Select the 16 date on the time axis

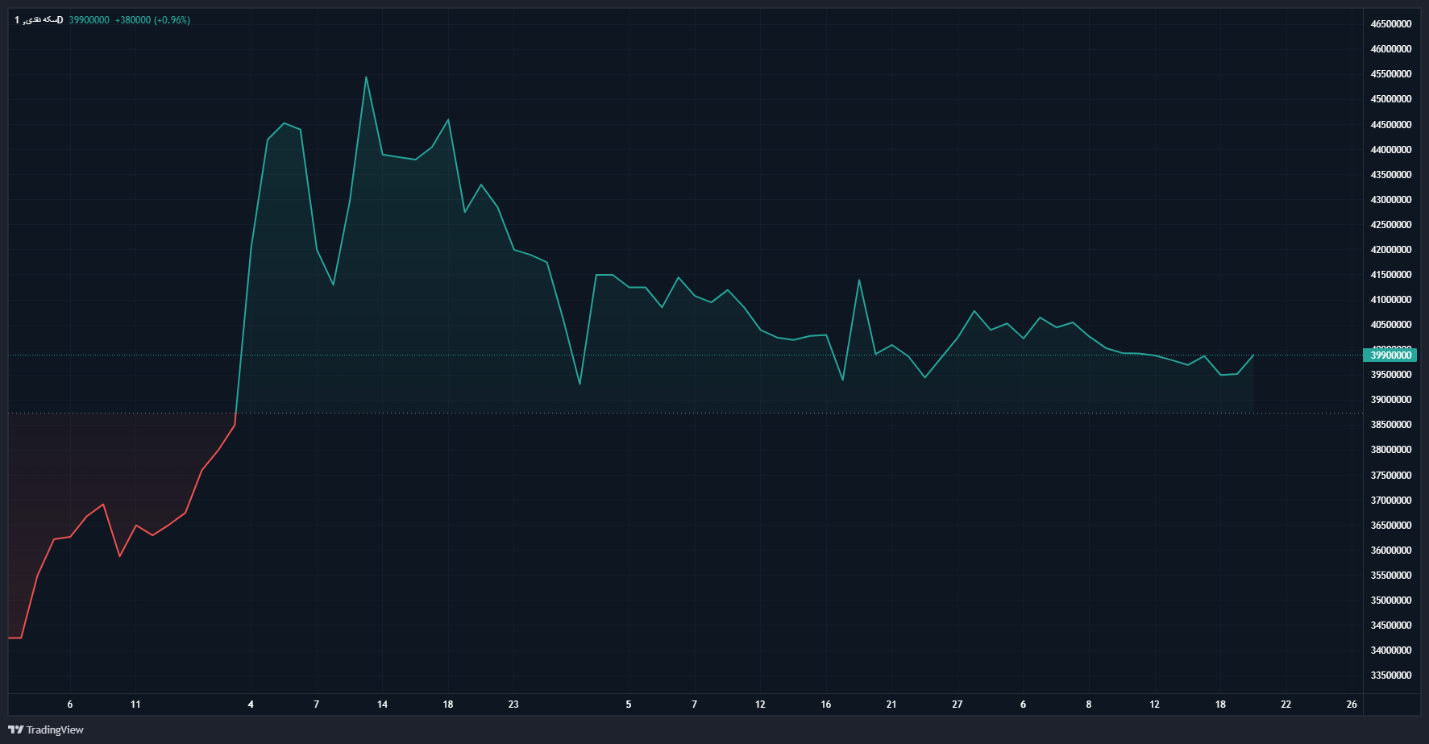point(826,705)
